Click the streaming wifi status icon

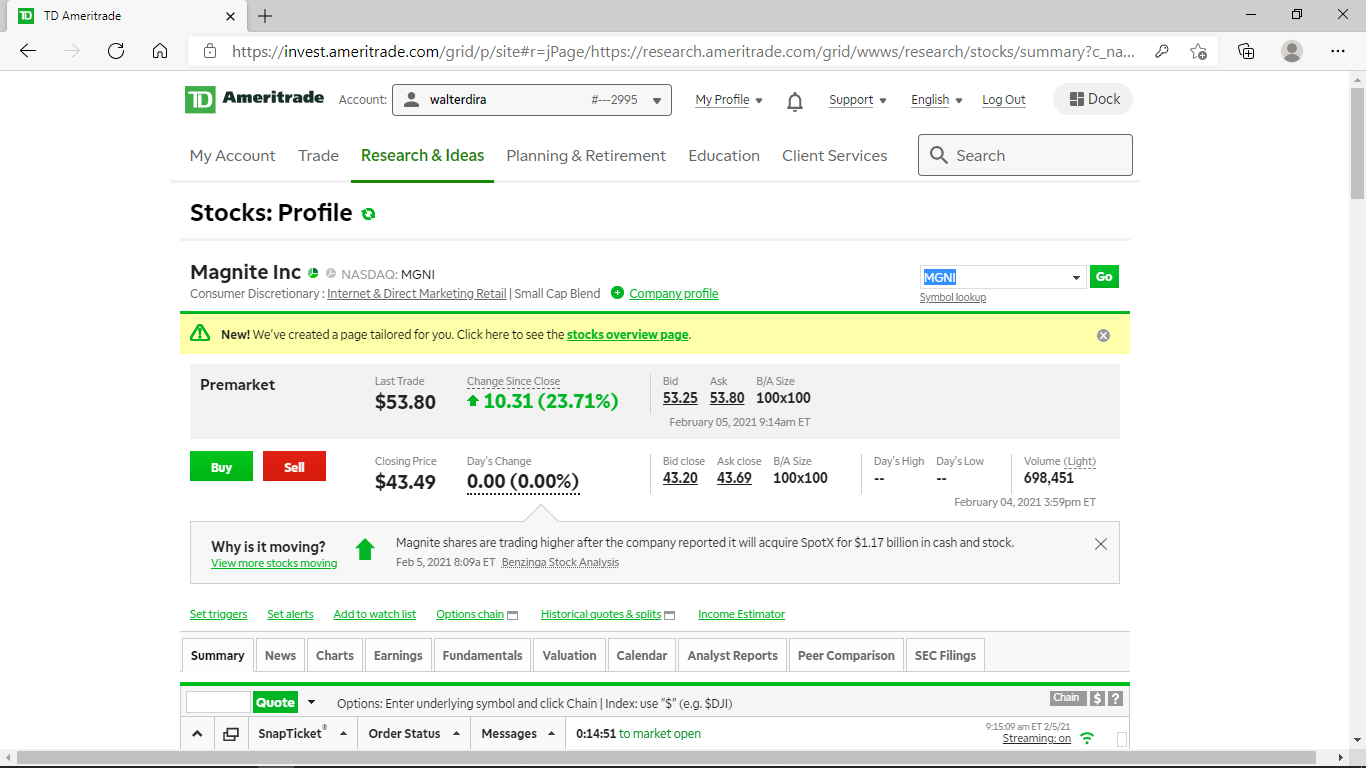[1087, 738]
